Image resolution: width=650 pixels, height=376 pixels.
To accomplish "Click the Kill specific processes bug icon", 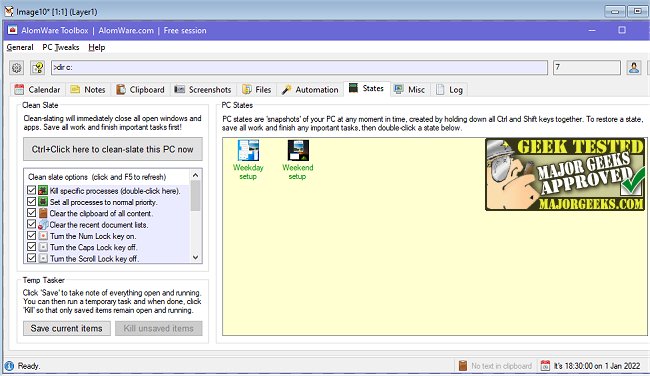I will coord(43,190).
